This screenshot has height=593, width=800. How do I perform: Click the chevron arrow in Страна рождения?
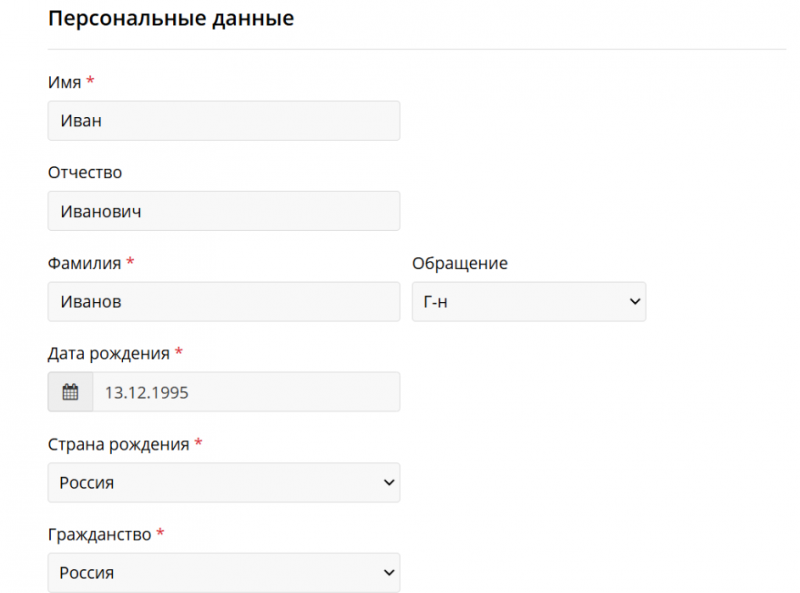point(389,482)
